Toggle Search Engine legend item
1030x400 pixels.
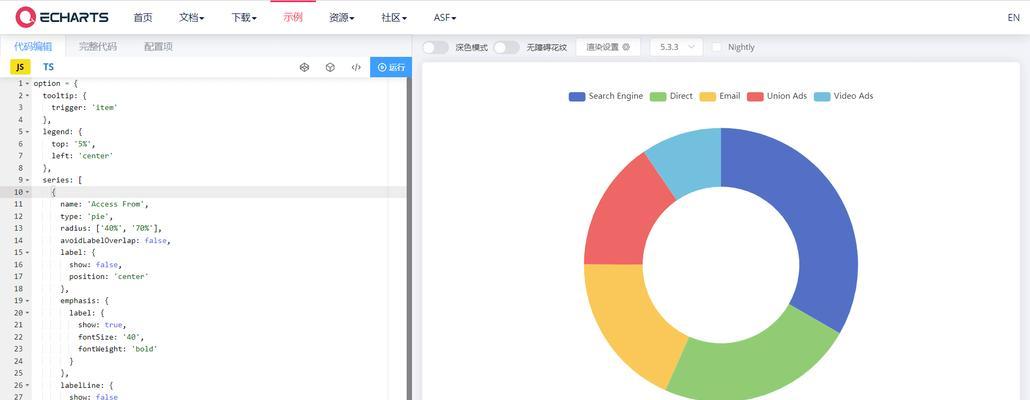(x=606, y=96)
